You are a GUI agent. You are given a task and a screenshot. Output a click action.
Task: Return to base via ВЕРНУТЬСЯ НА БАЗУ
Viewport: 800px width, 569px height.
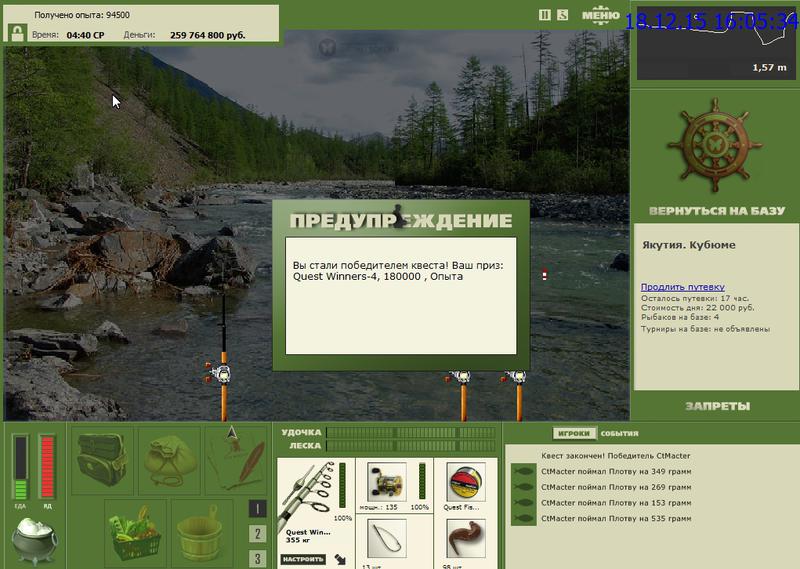click(x=717, y=211)
